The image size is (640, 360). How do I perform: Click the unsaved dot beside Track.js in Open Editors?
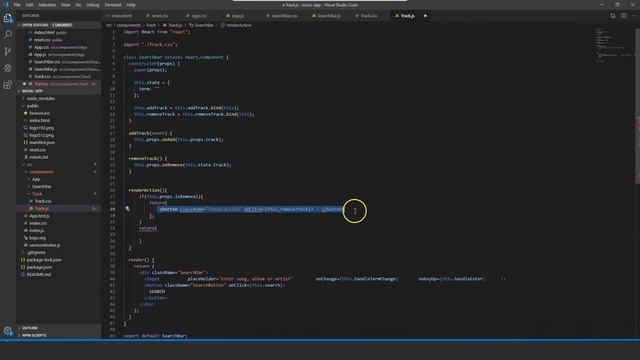(24, 84)
